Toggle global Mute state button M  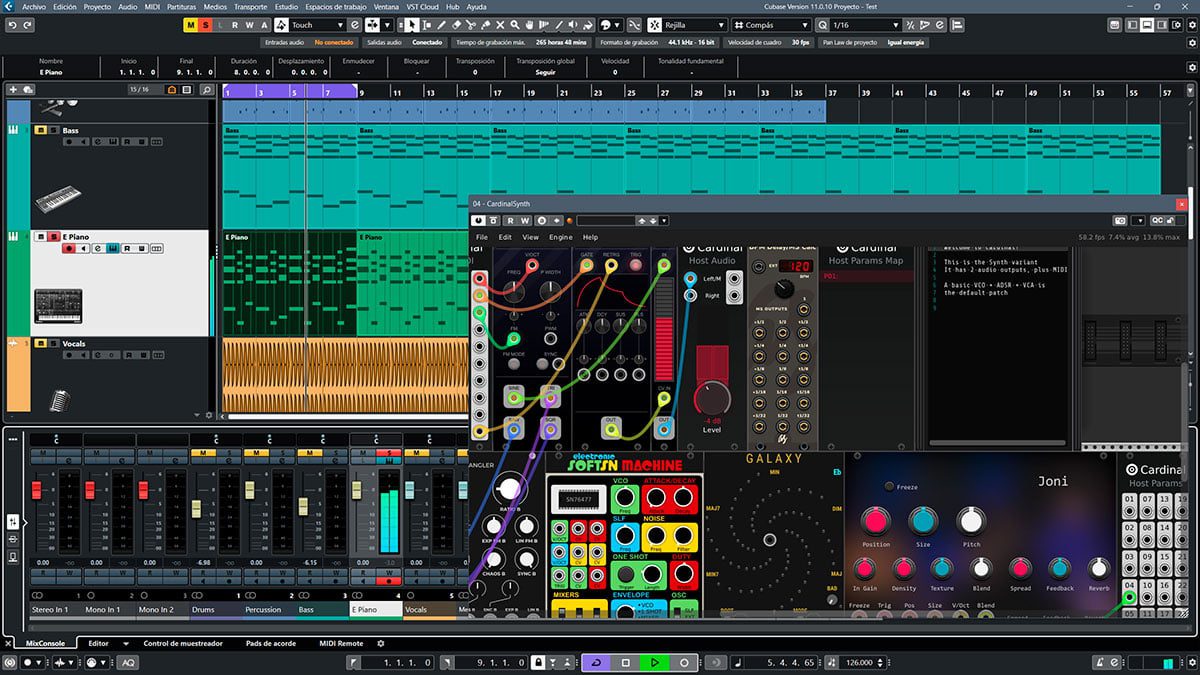click(191, 24)
